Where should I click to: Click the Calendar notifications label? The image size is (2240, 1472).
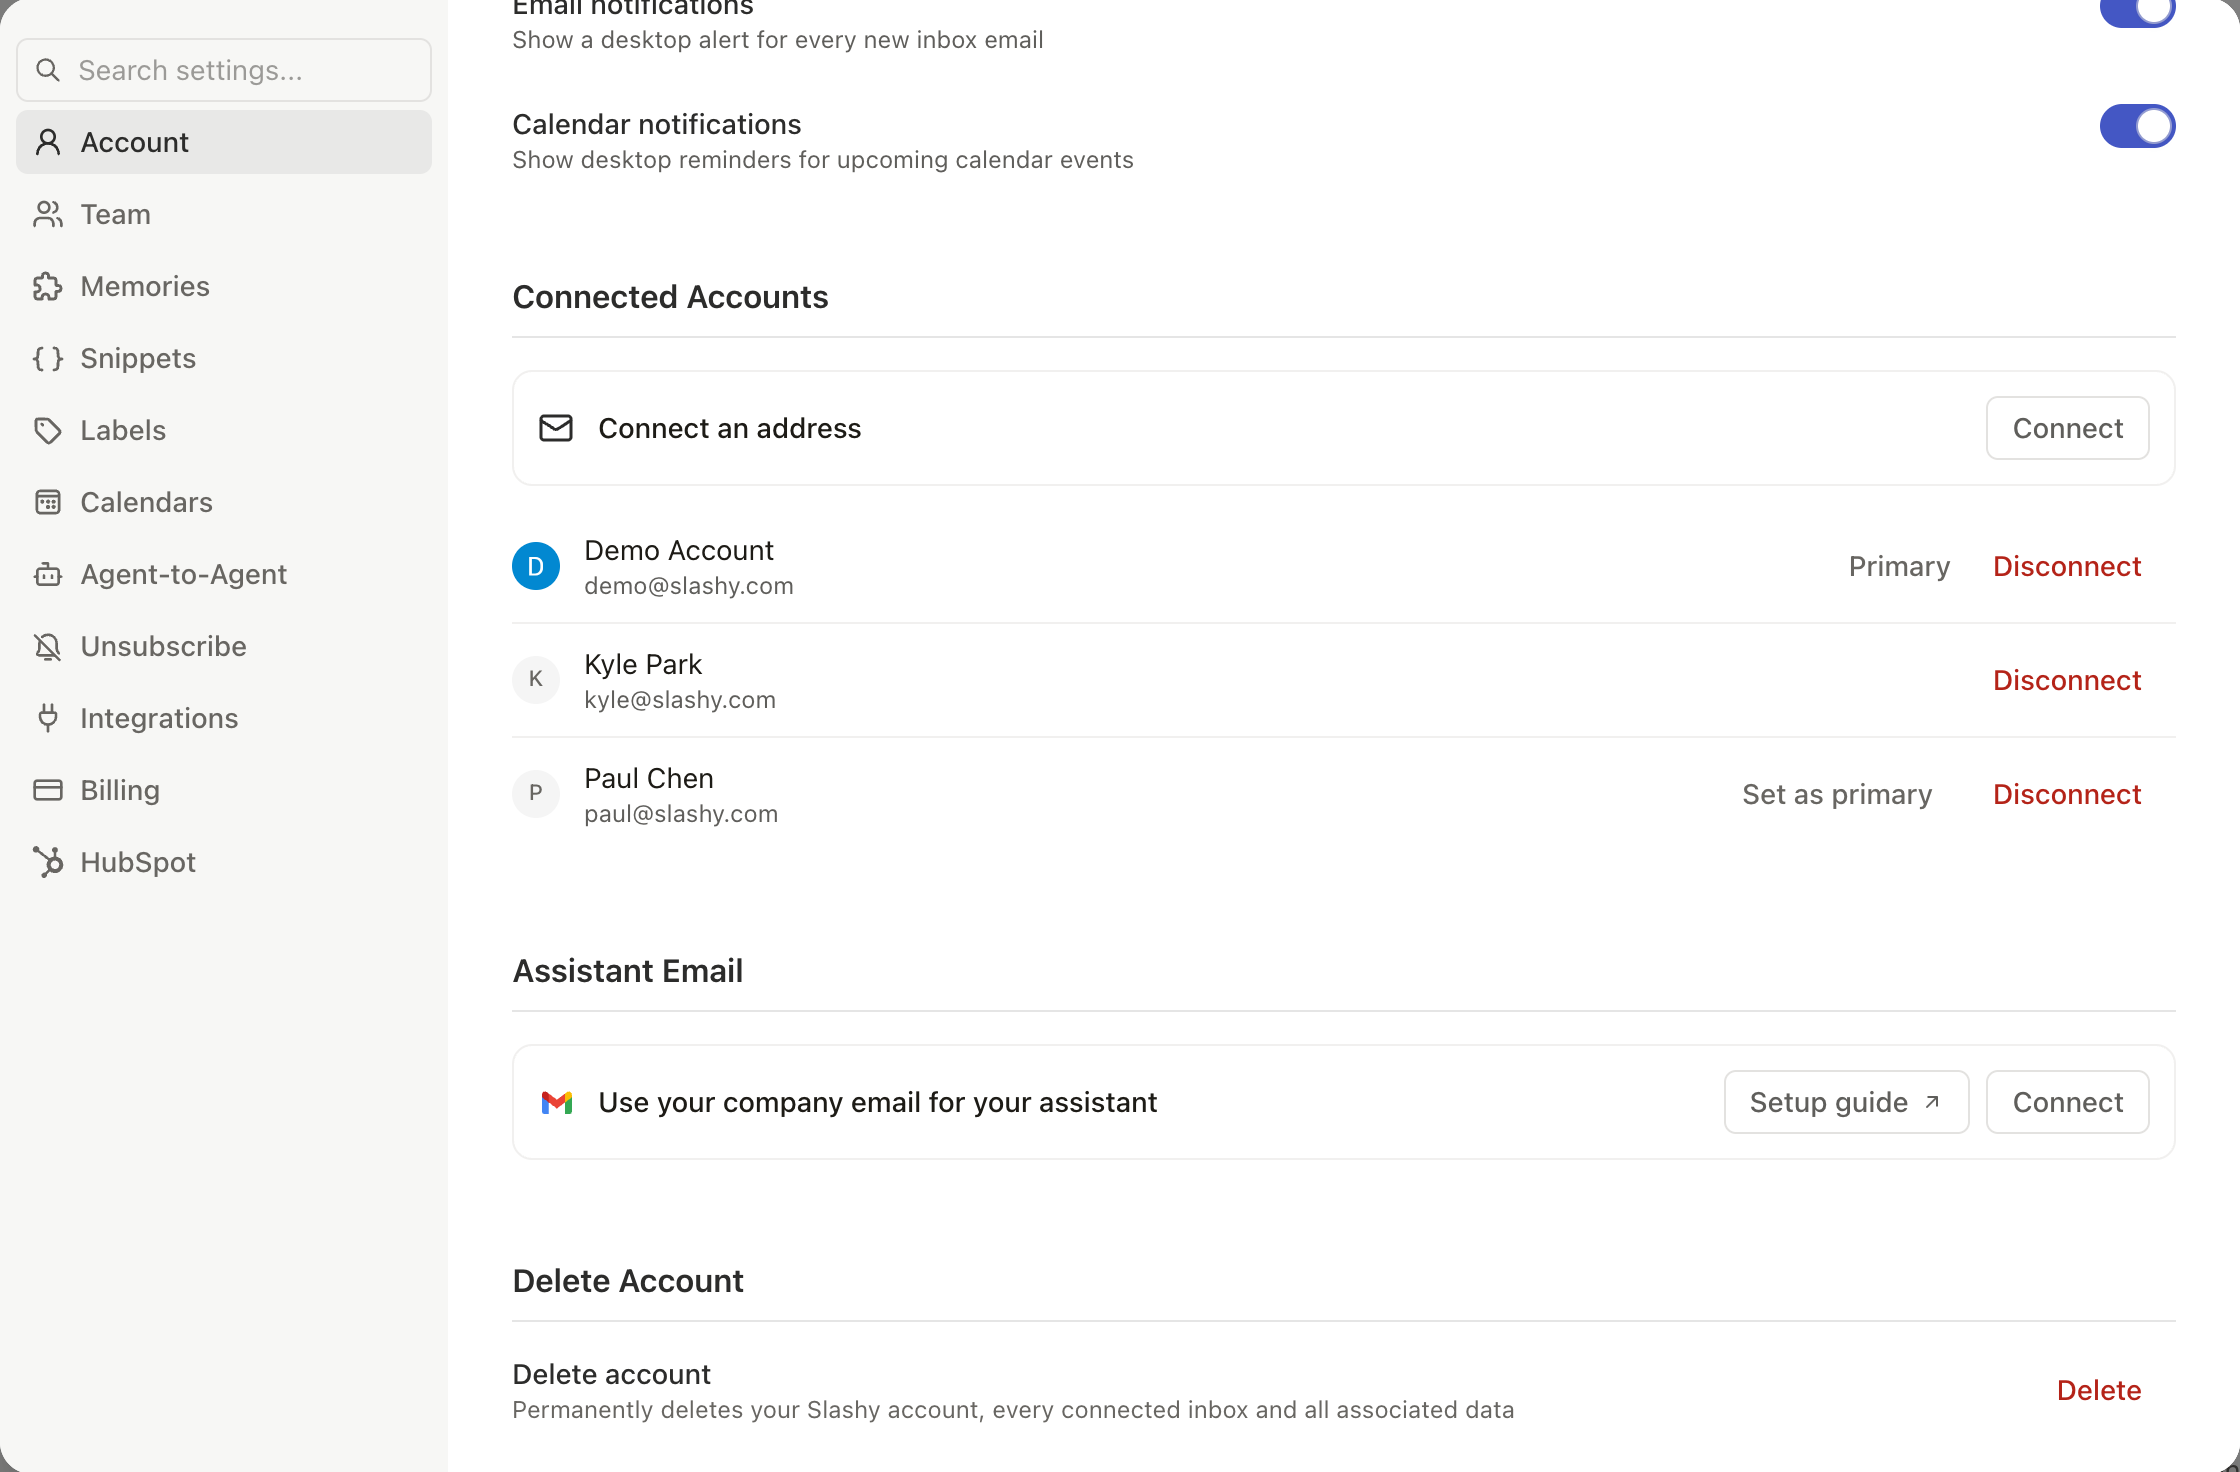coord(656,124)
